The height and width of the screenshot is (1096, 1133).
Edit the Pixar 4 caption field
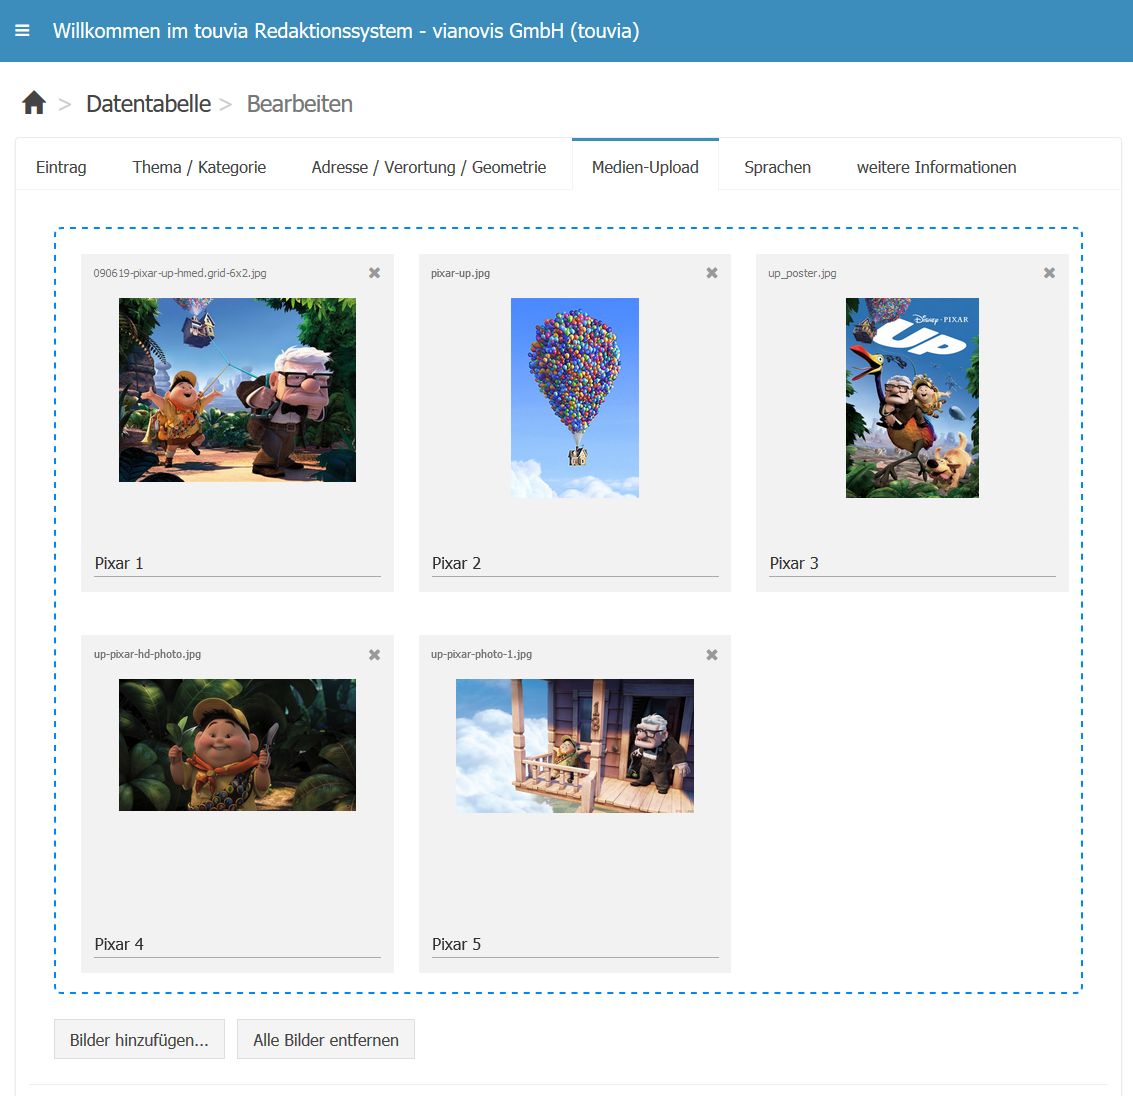pos(237,944)
